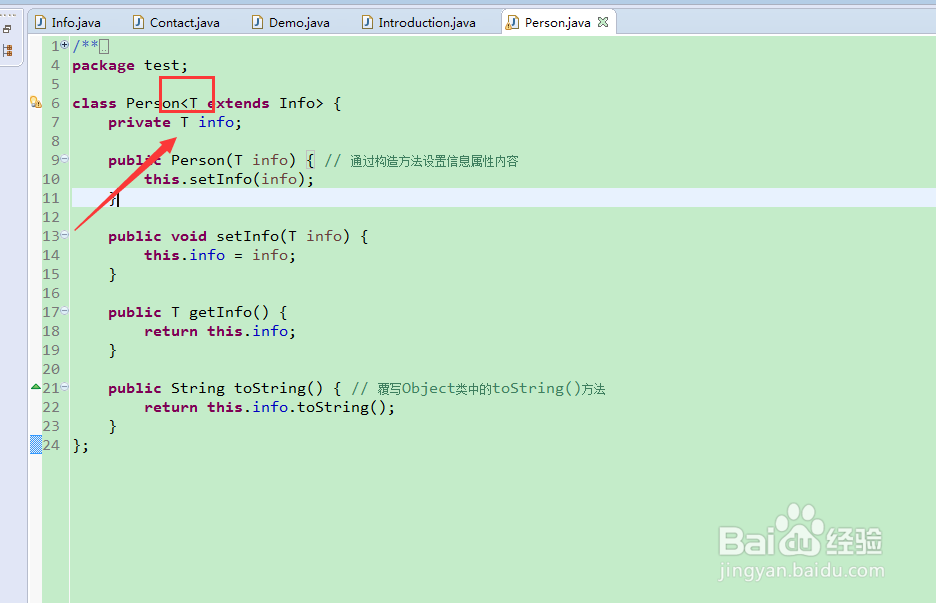Click 'getInfo()' method name on line 17
The height and width of the screenshot is (603, 936).
[229, 312]
